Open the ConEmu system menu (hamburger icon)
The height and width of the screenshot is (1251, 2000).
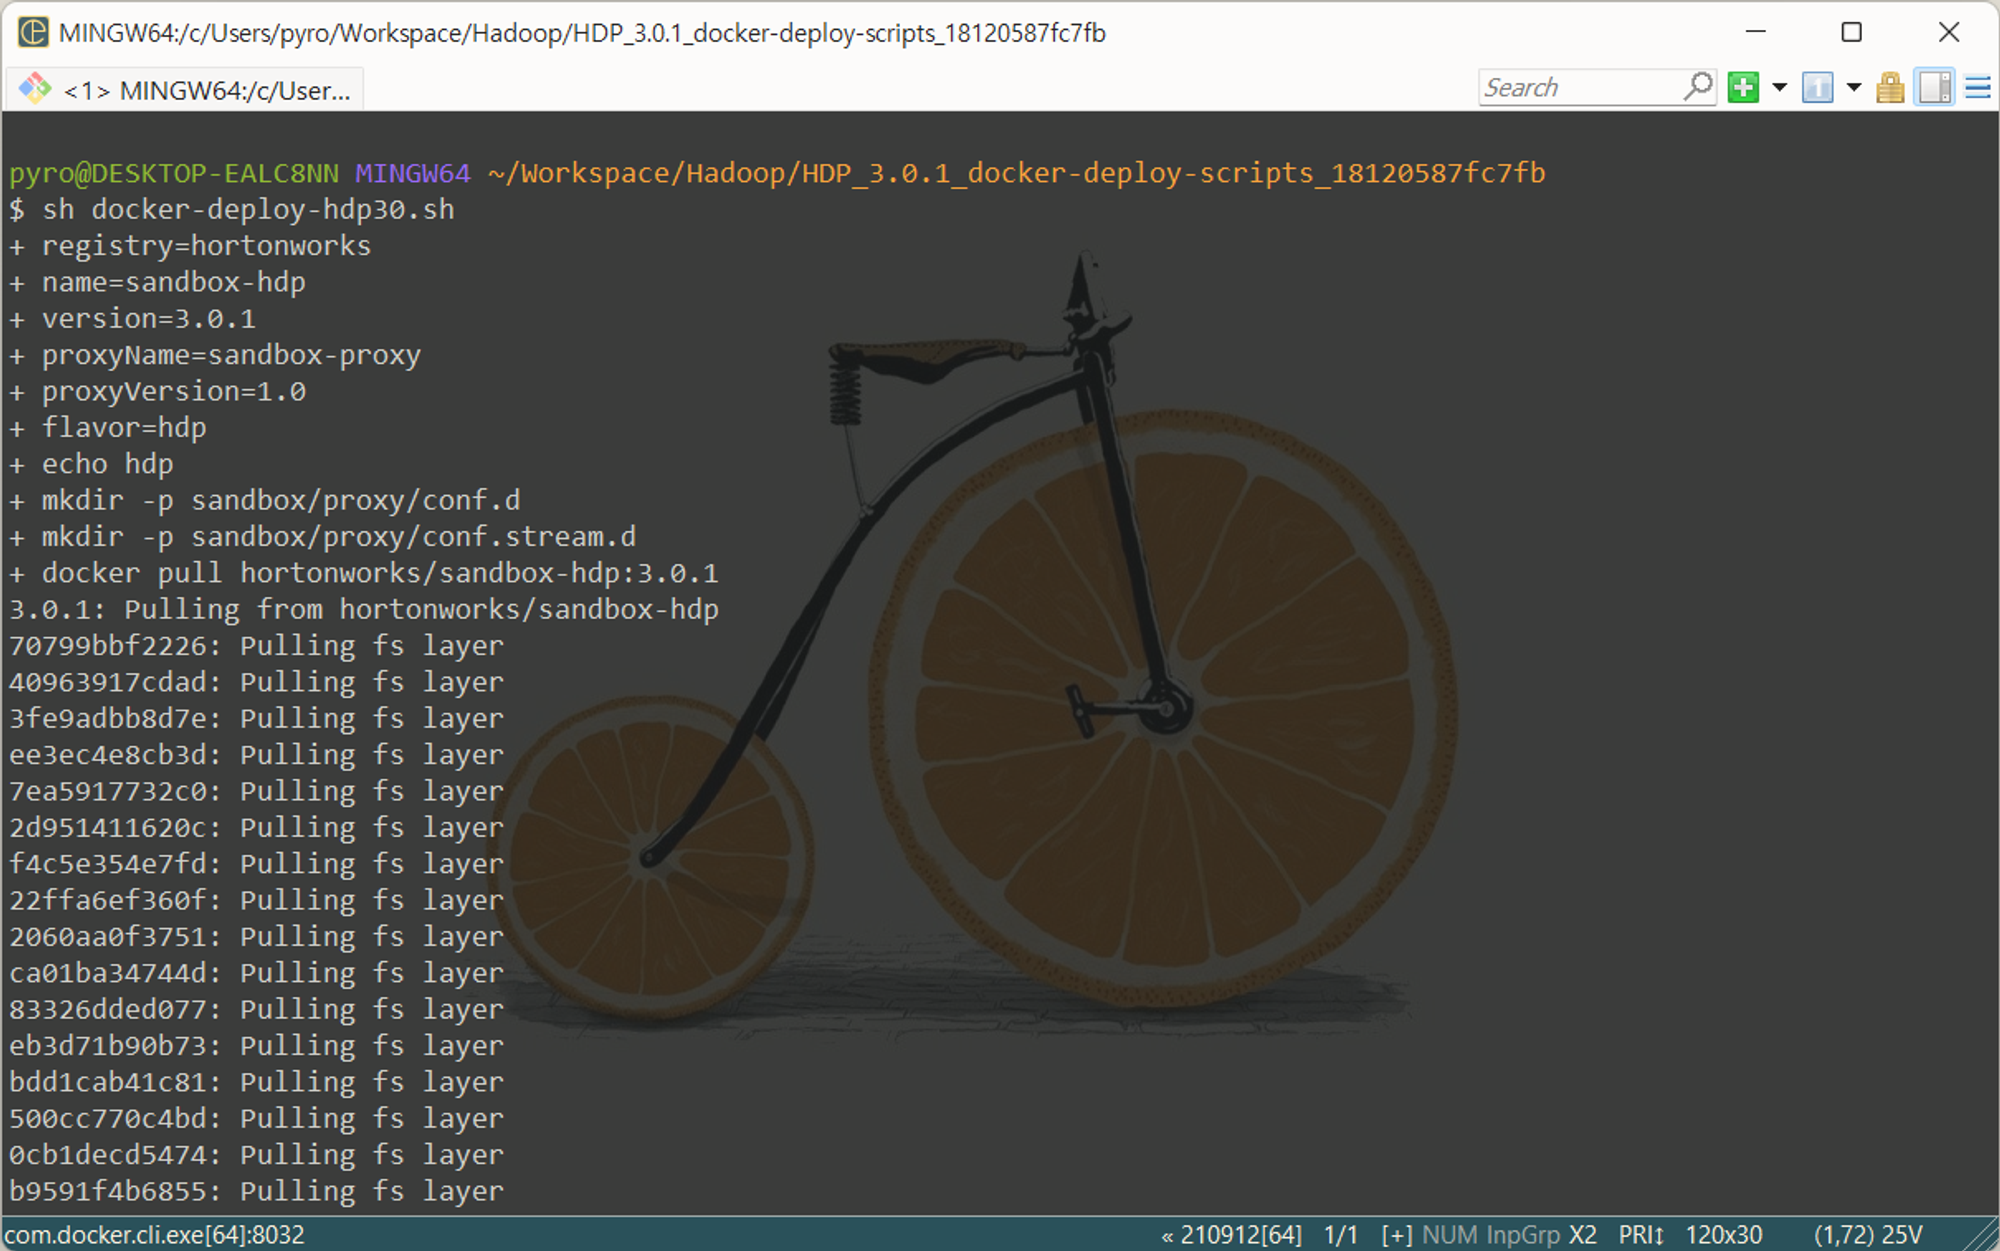(1978, 88)
